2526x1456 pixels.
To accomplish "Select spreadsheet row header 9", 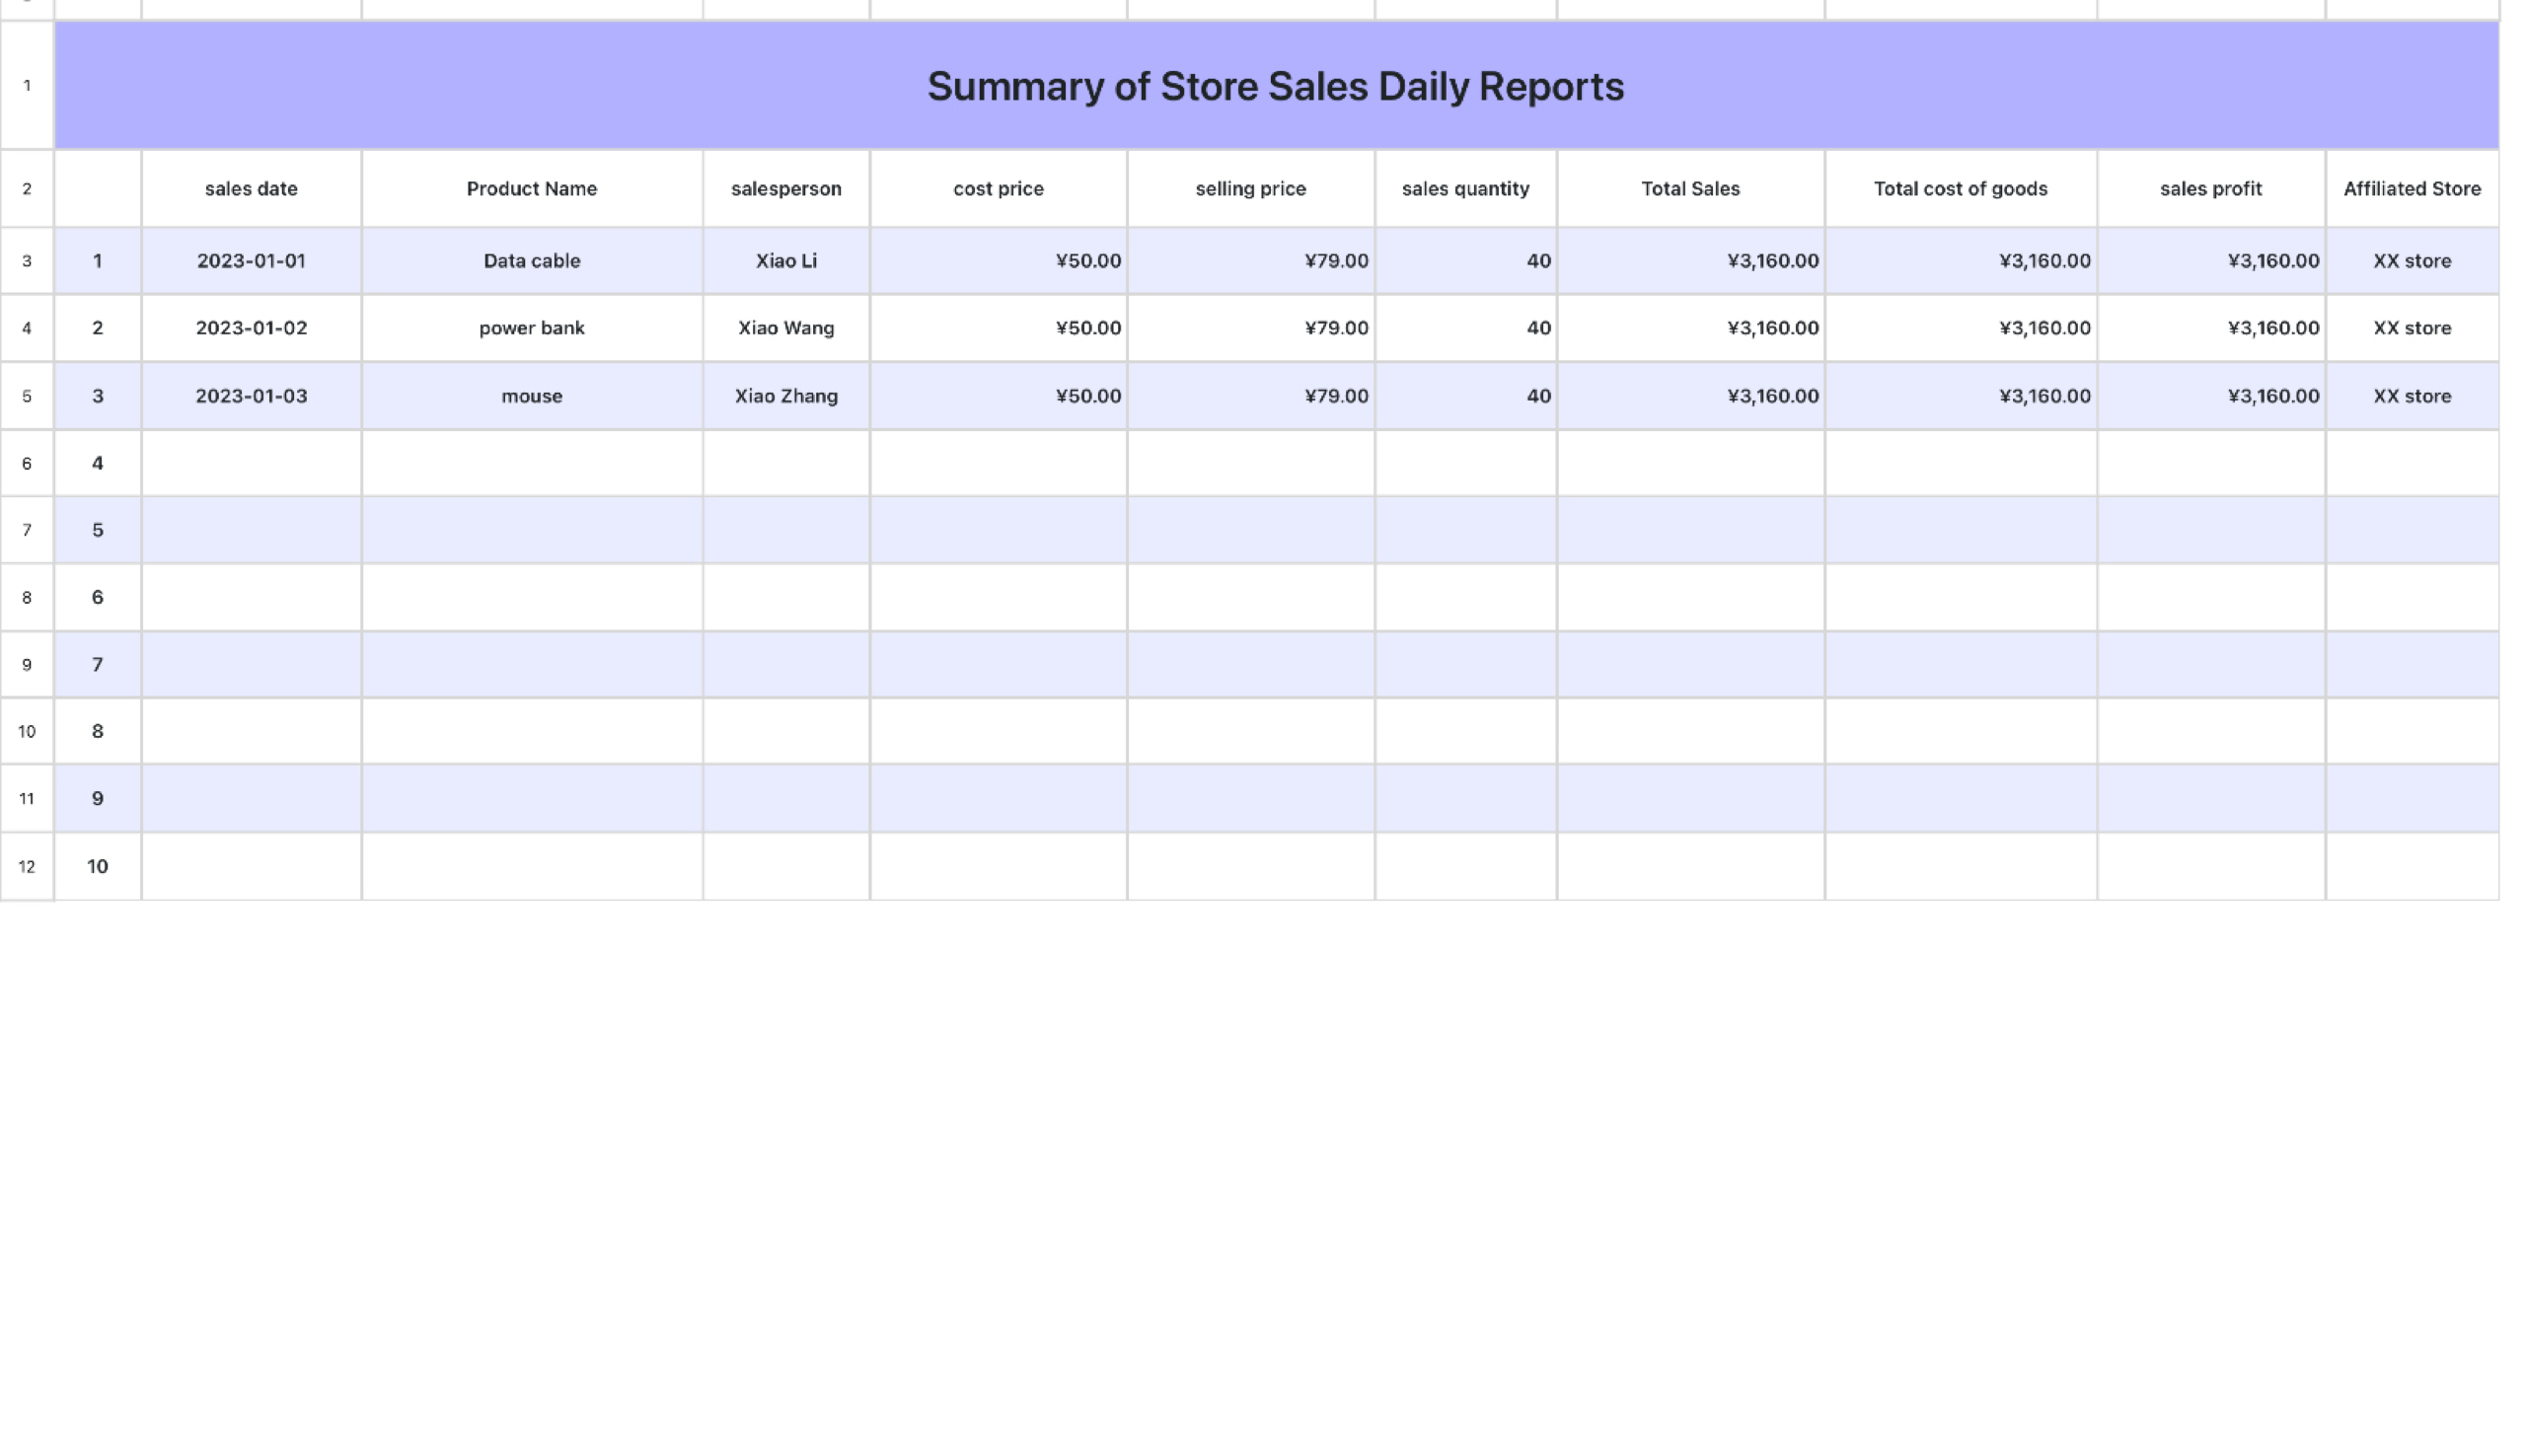I will pyautogui.click(x=27, y=664).
